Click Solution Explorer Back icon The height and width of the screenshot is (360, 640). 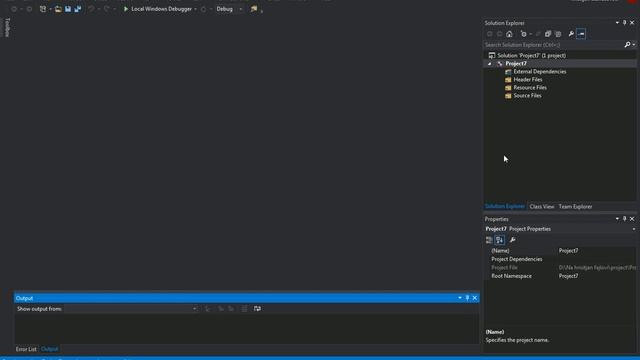[489, 34]
